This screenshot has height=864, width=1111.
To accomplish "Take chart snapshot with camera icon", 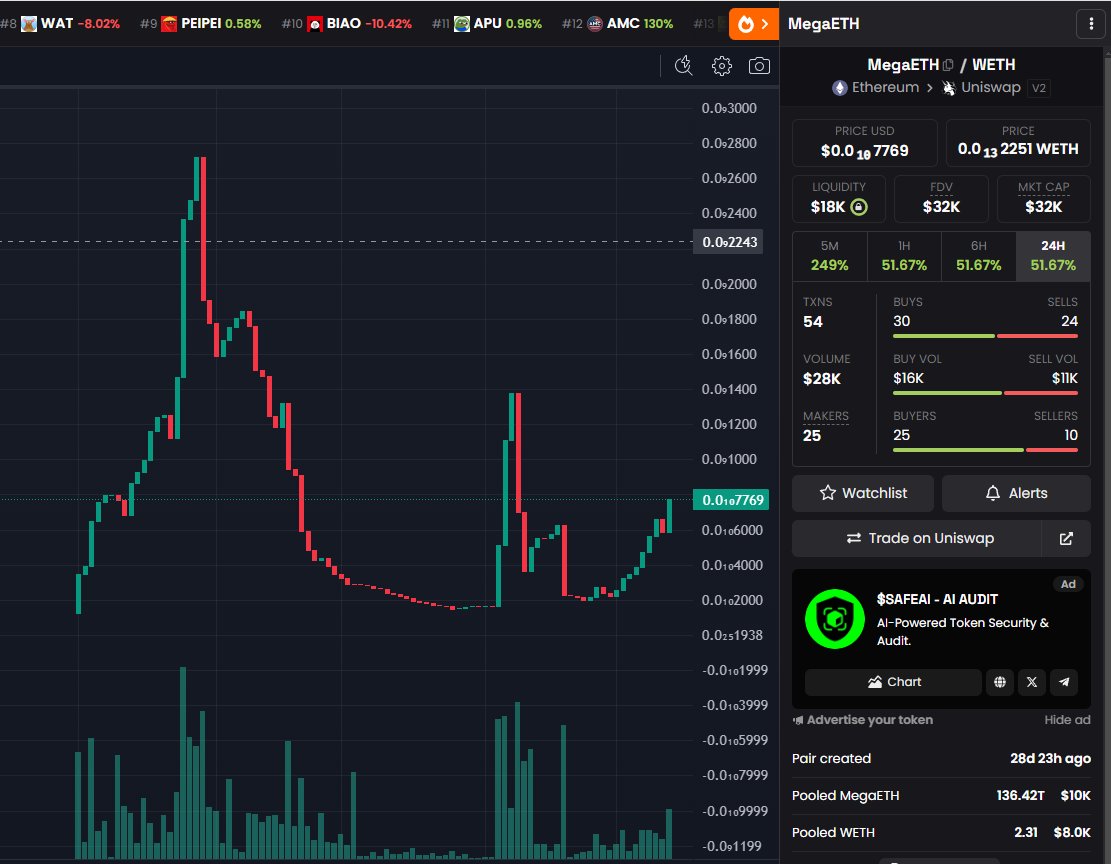I will click(759, 66).
